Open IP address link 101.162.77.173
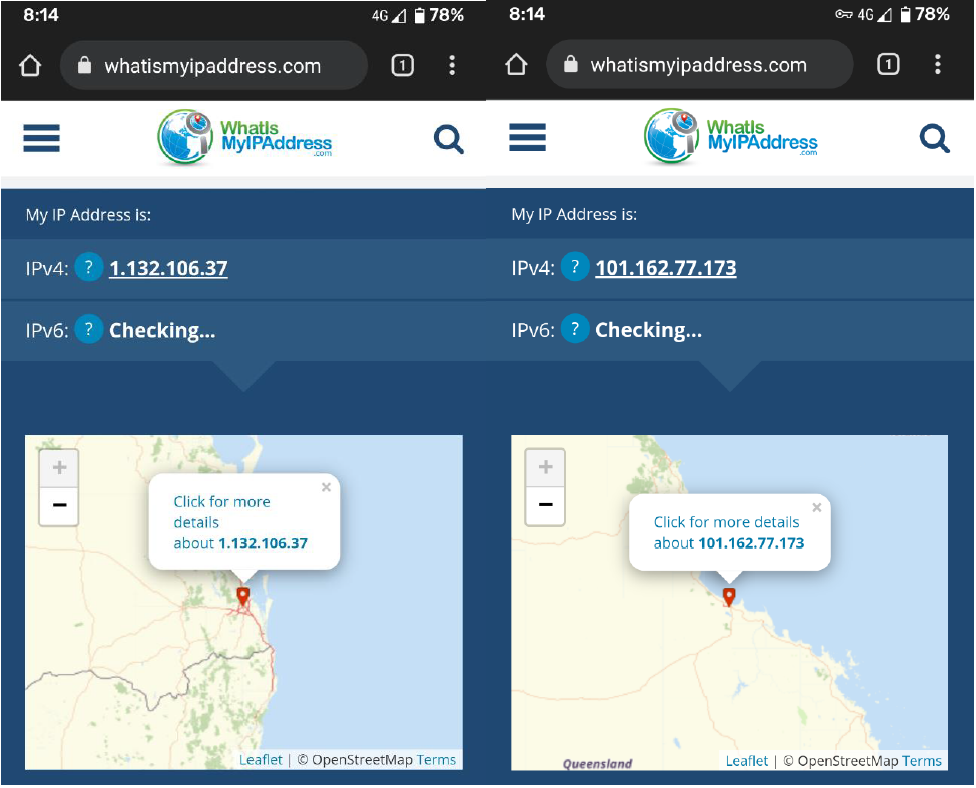 click(x=665, y=268)
